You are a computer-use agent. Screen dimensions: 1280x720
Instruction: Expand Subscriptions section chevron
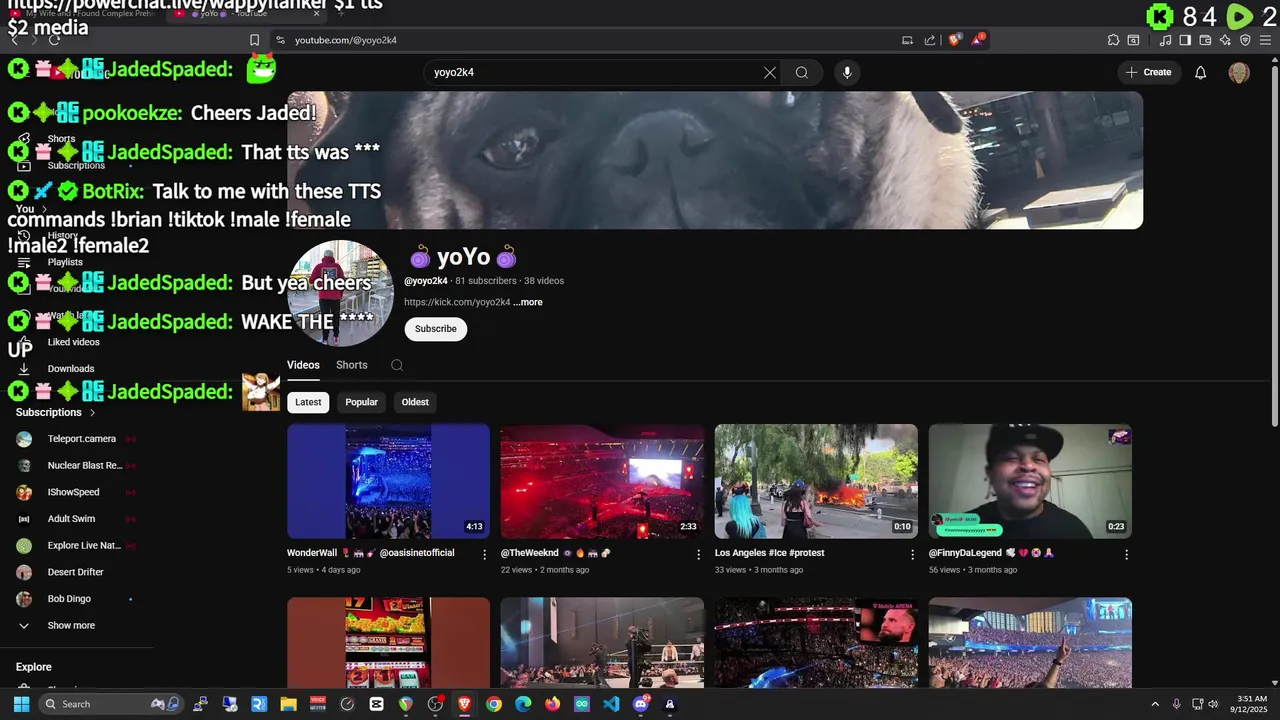pos(93,412)
